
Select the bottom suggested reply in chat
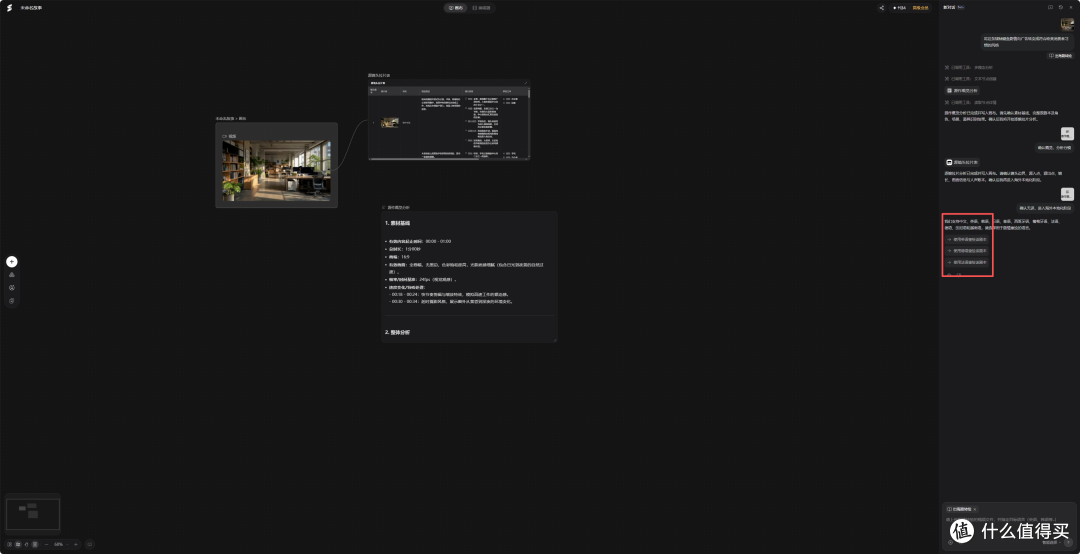pyautogui.click(x=967, y=263)
